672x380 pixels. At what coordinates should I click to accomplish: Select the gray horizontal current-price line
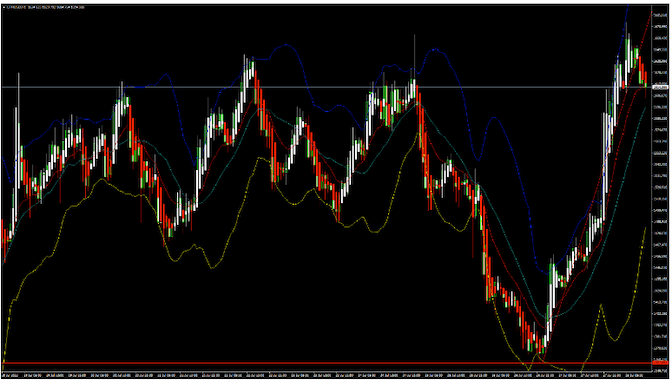point(326,87)
